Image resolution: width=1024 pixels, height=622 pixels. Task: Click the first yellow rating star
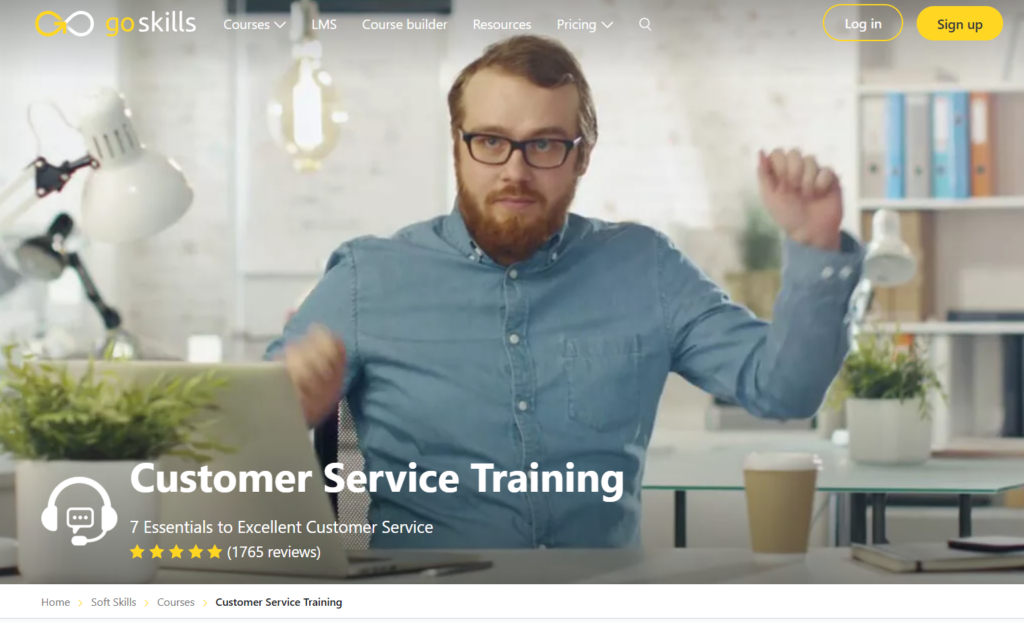(137, 552)
